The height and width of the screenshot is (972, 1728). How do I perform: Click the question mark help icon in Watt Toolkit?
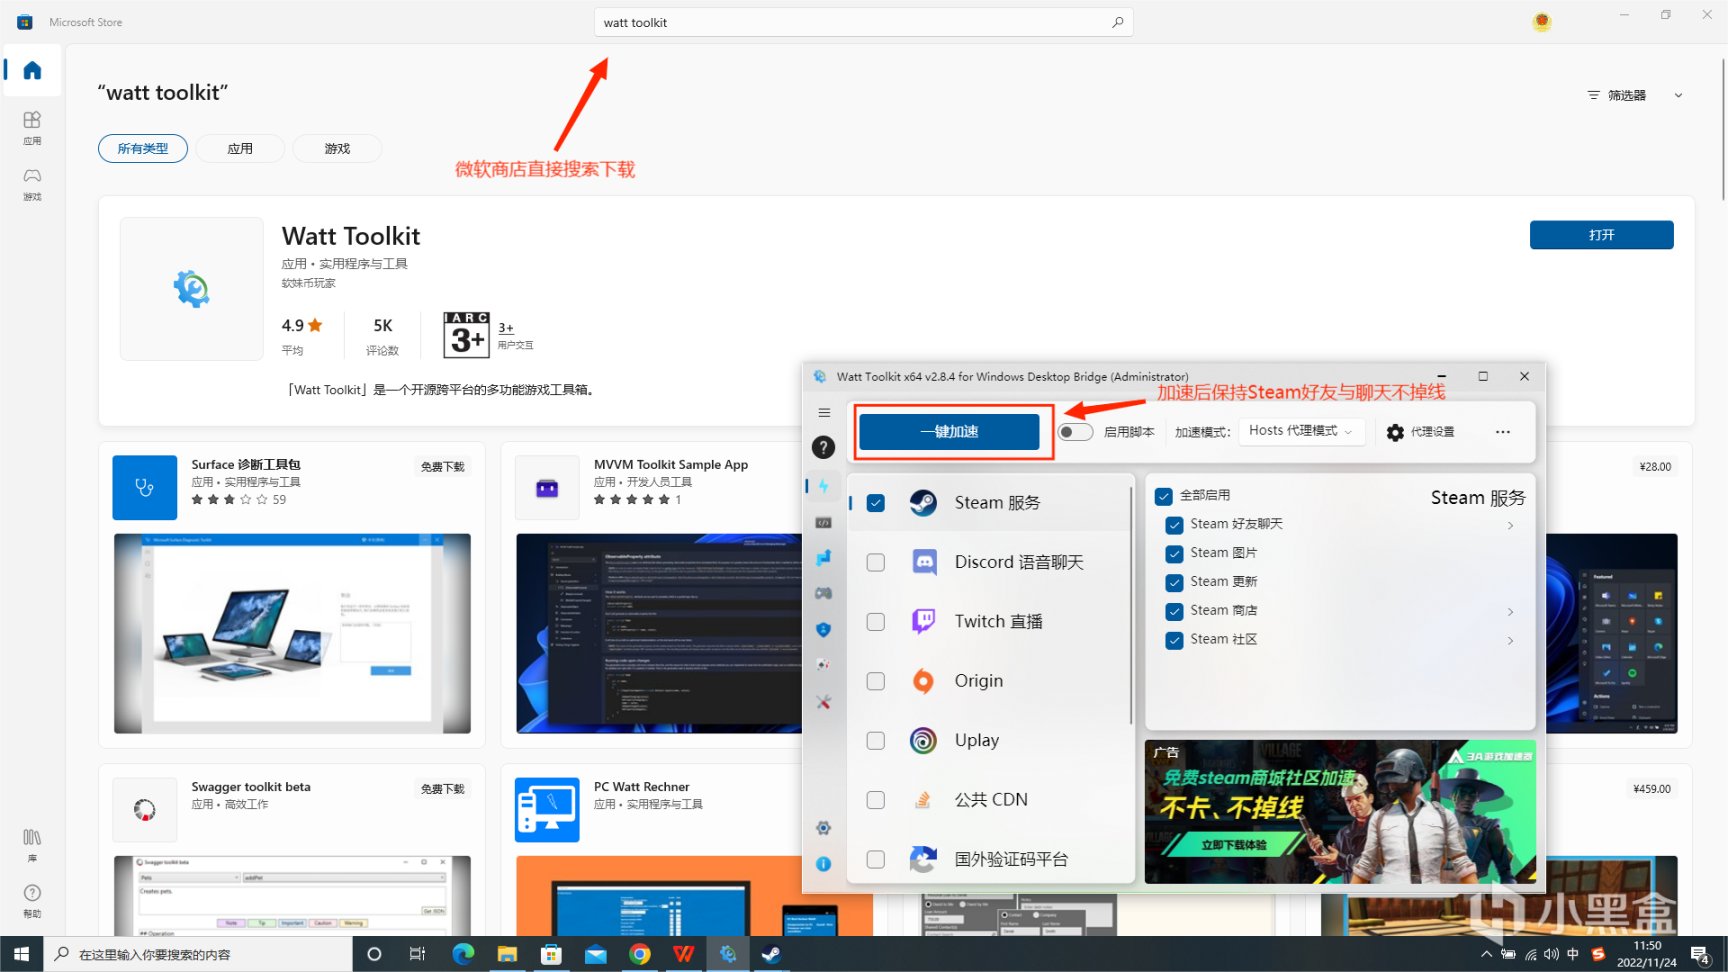pos(823,447)
